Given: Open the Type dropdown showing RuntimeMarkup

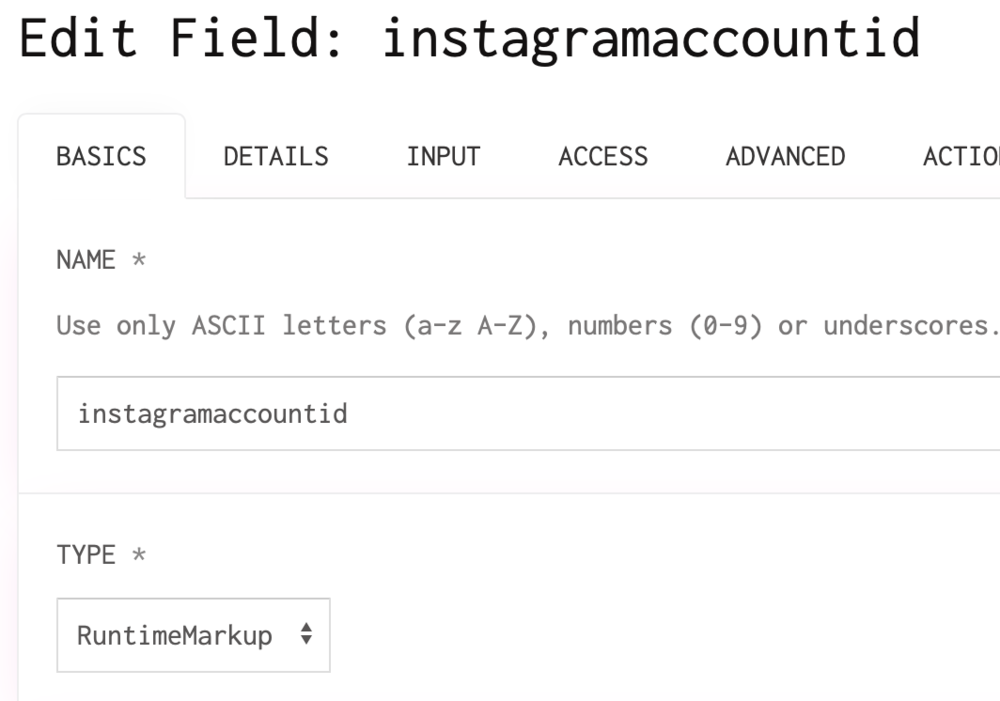Looking at the screenshot, I should pos(193,635).
